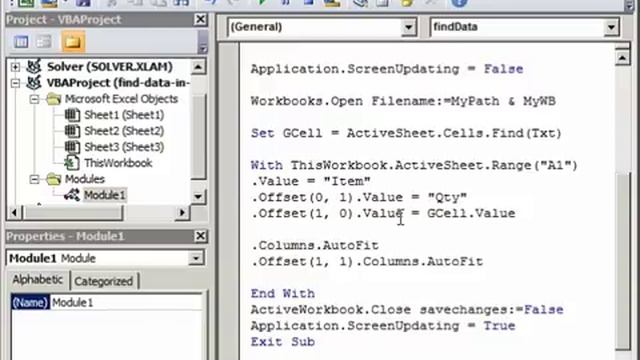
Task: Click project tree scroll down arrow
Action: [x=198, y=197]
